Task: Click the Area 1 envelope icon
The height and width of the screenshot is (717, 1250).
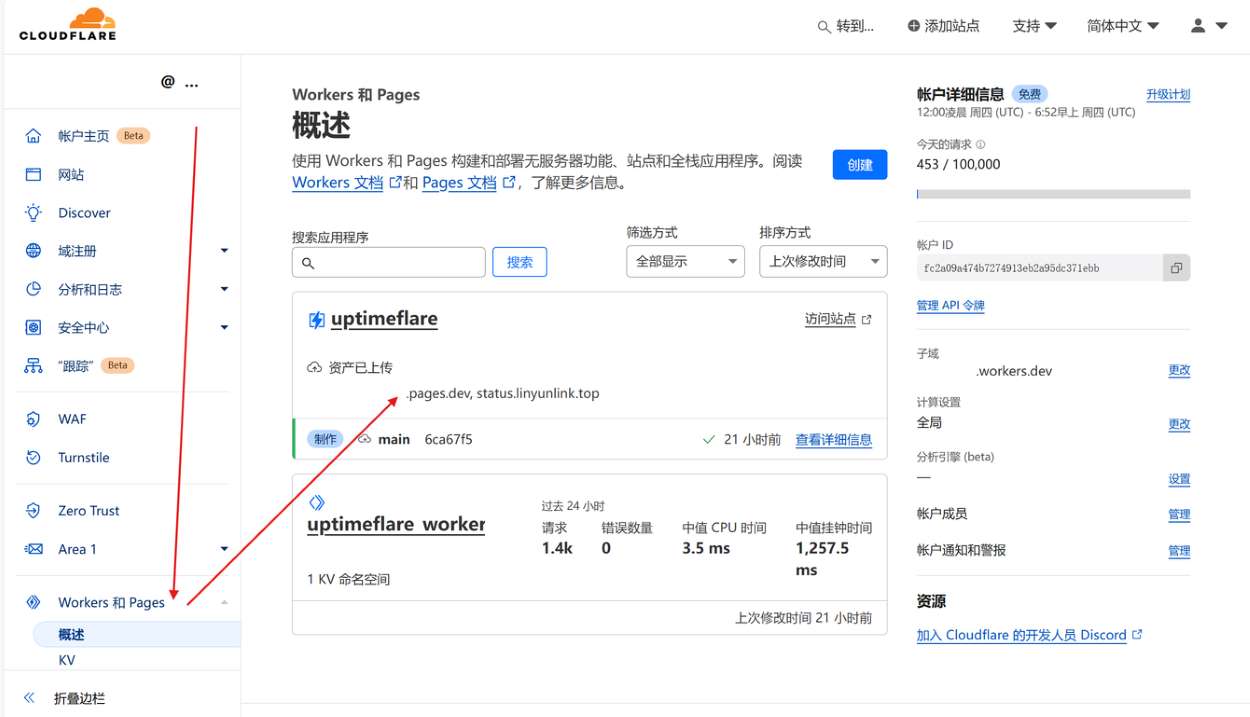Action: point(34,549)
